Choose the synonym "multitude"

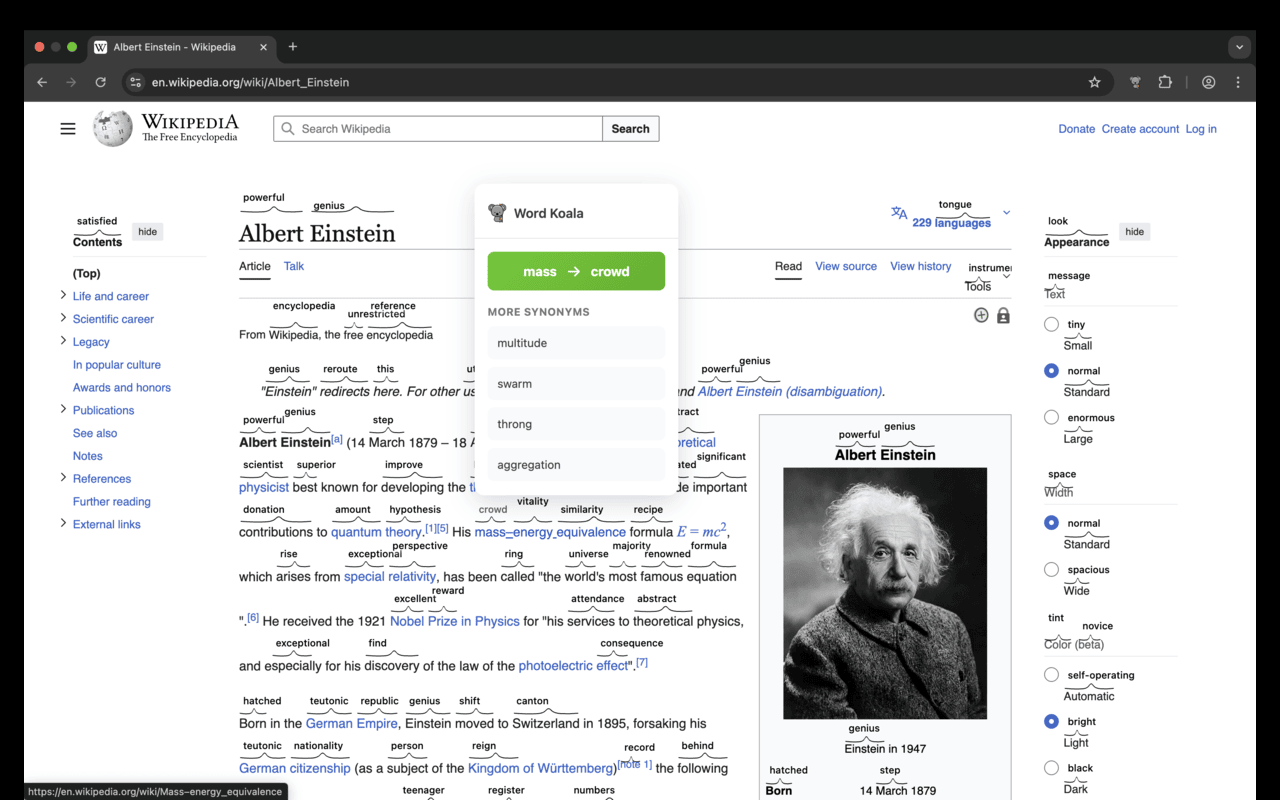576,343
